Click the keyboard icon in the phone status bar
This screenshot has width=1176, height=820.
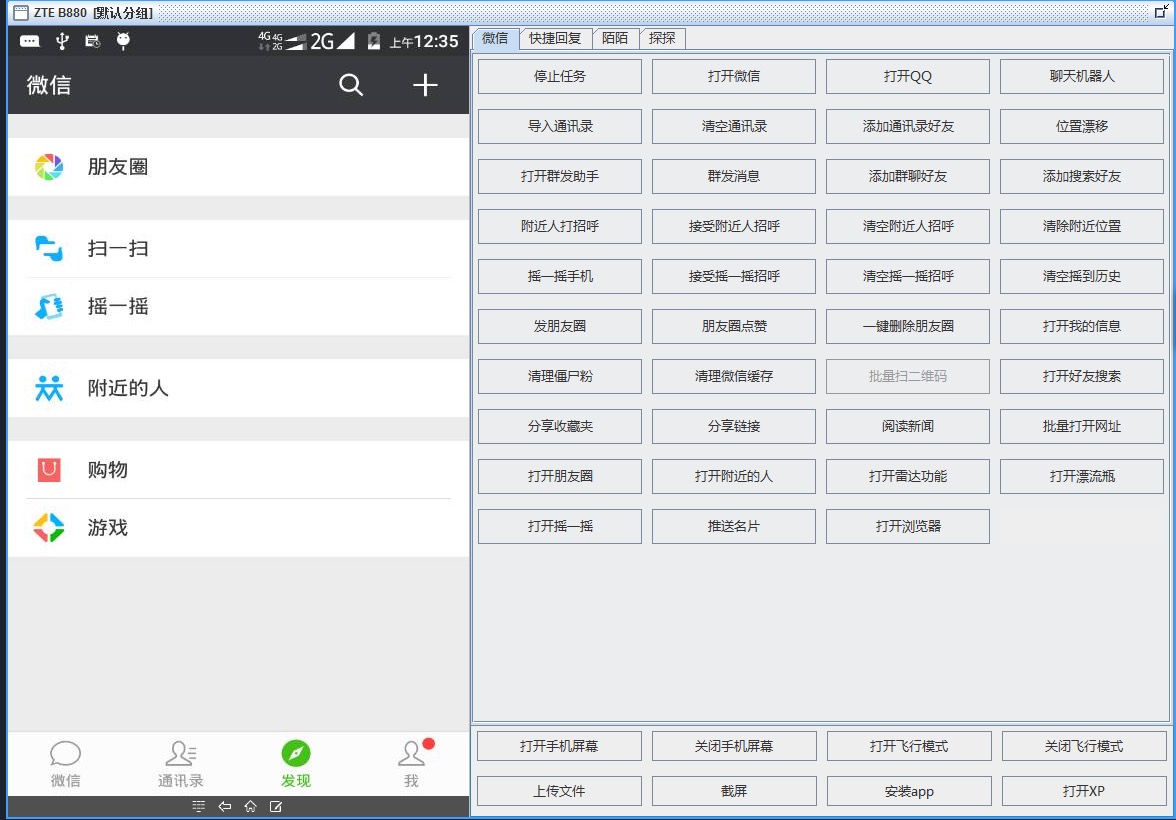point(30,41)
